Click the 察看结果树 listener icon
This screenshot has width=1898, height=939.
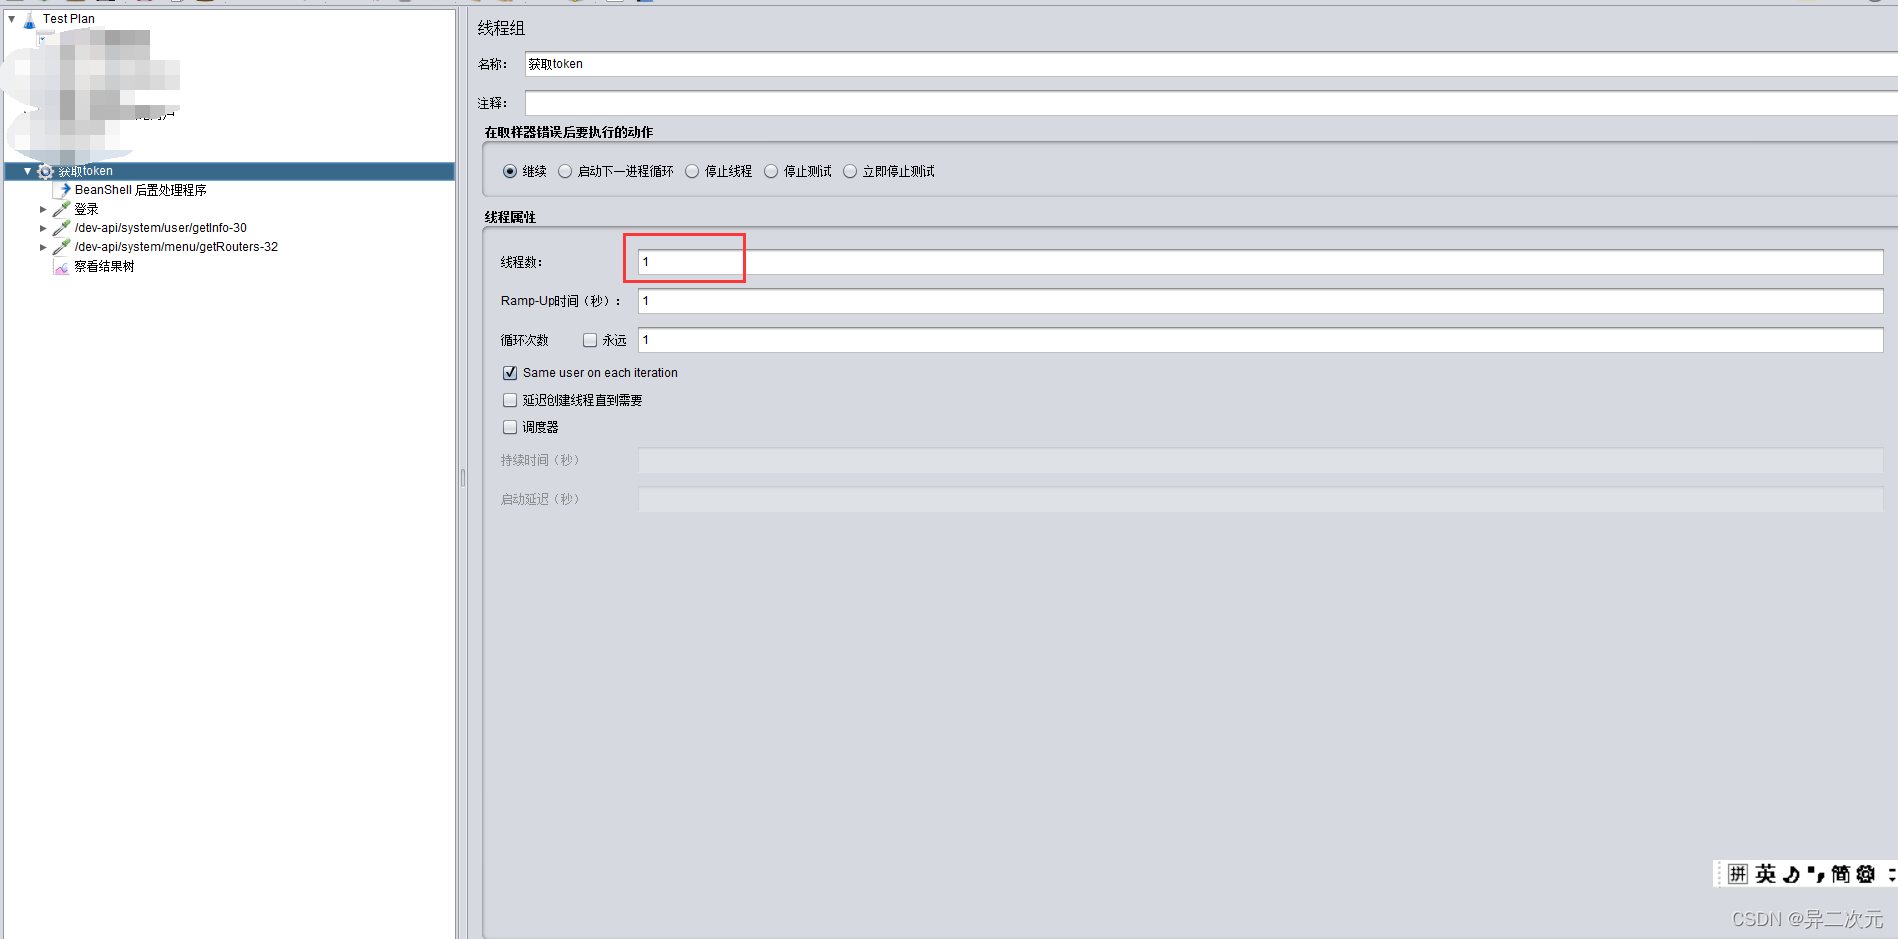(x=62, y=267)
